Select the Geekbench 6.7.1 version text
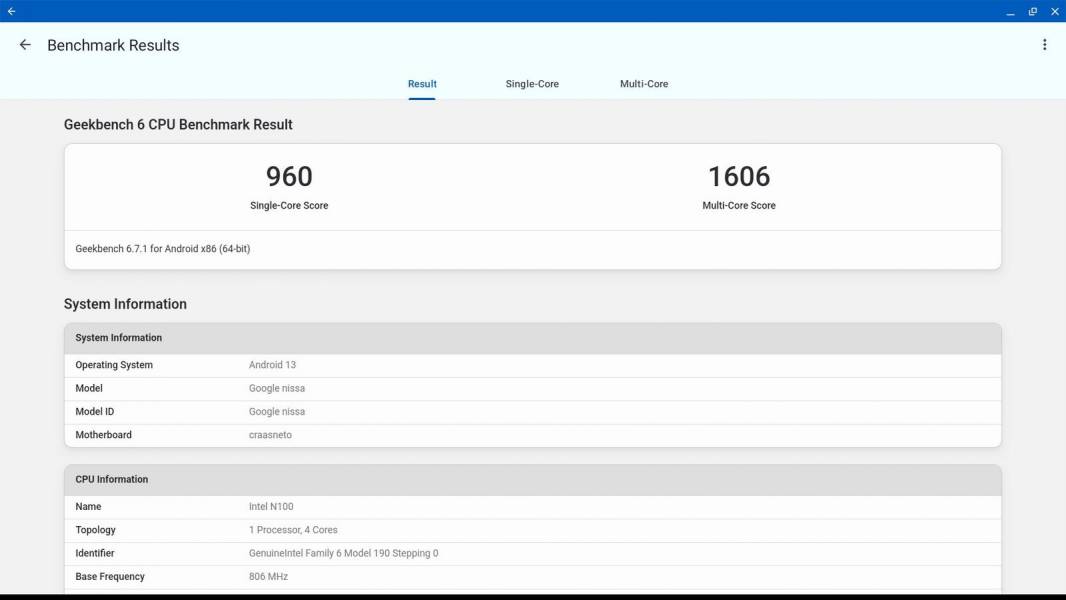This screenshot has width=1066, height=600. [162, 249]
